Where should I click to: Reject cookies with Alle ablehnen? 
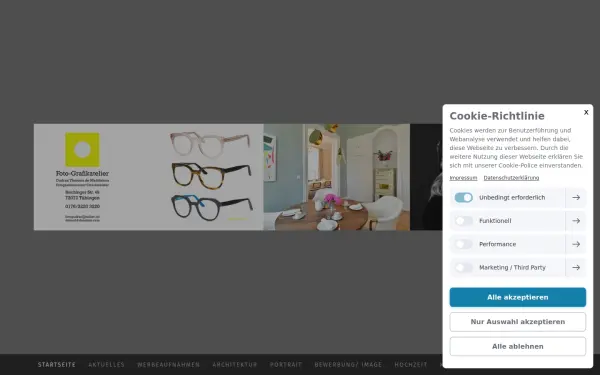(517, 346)
